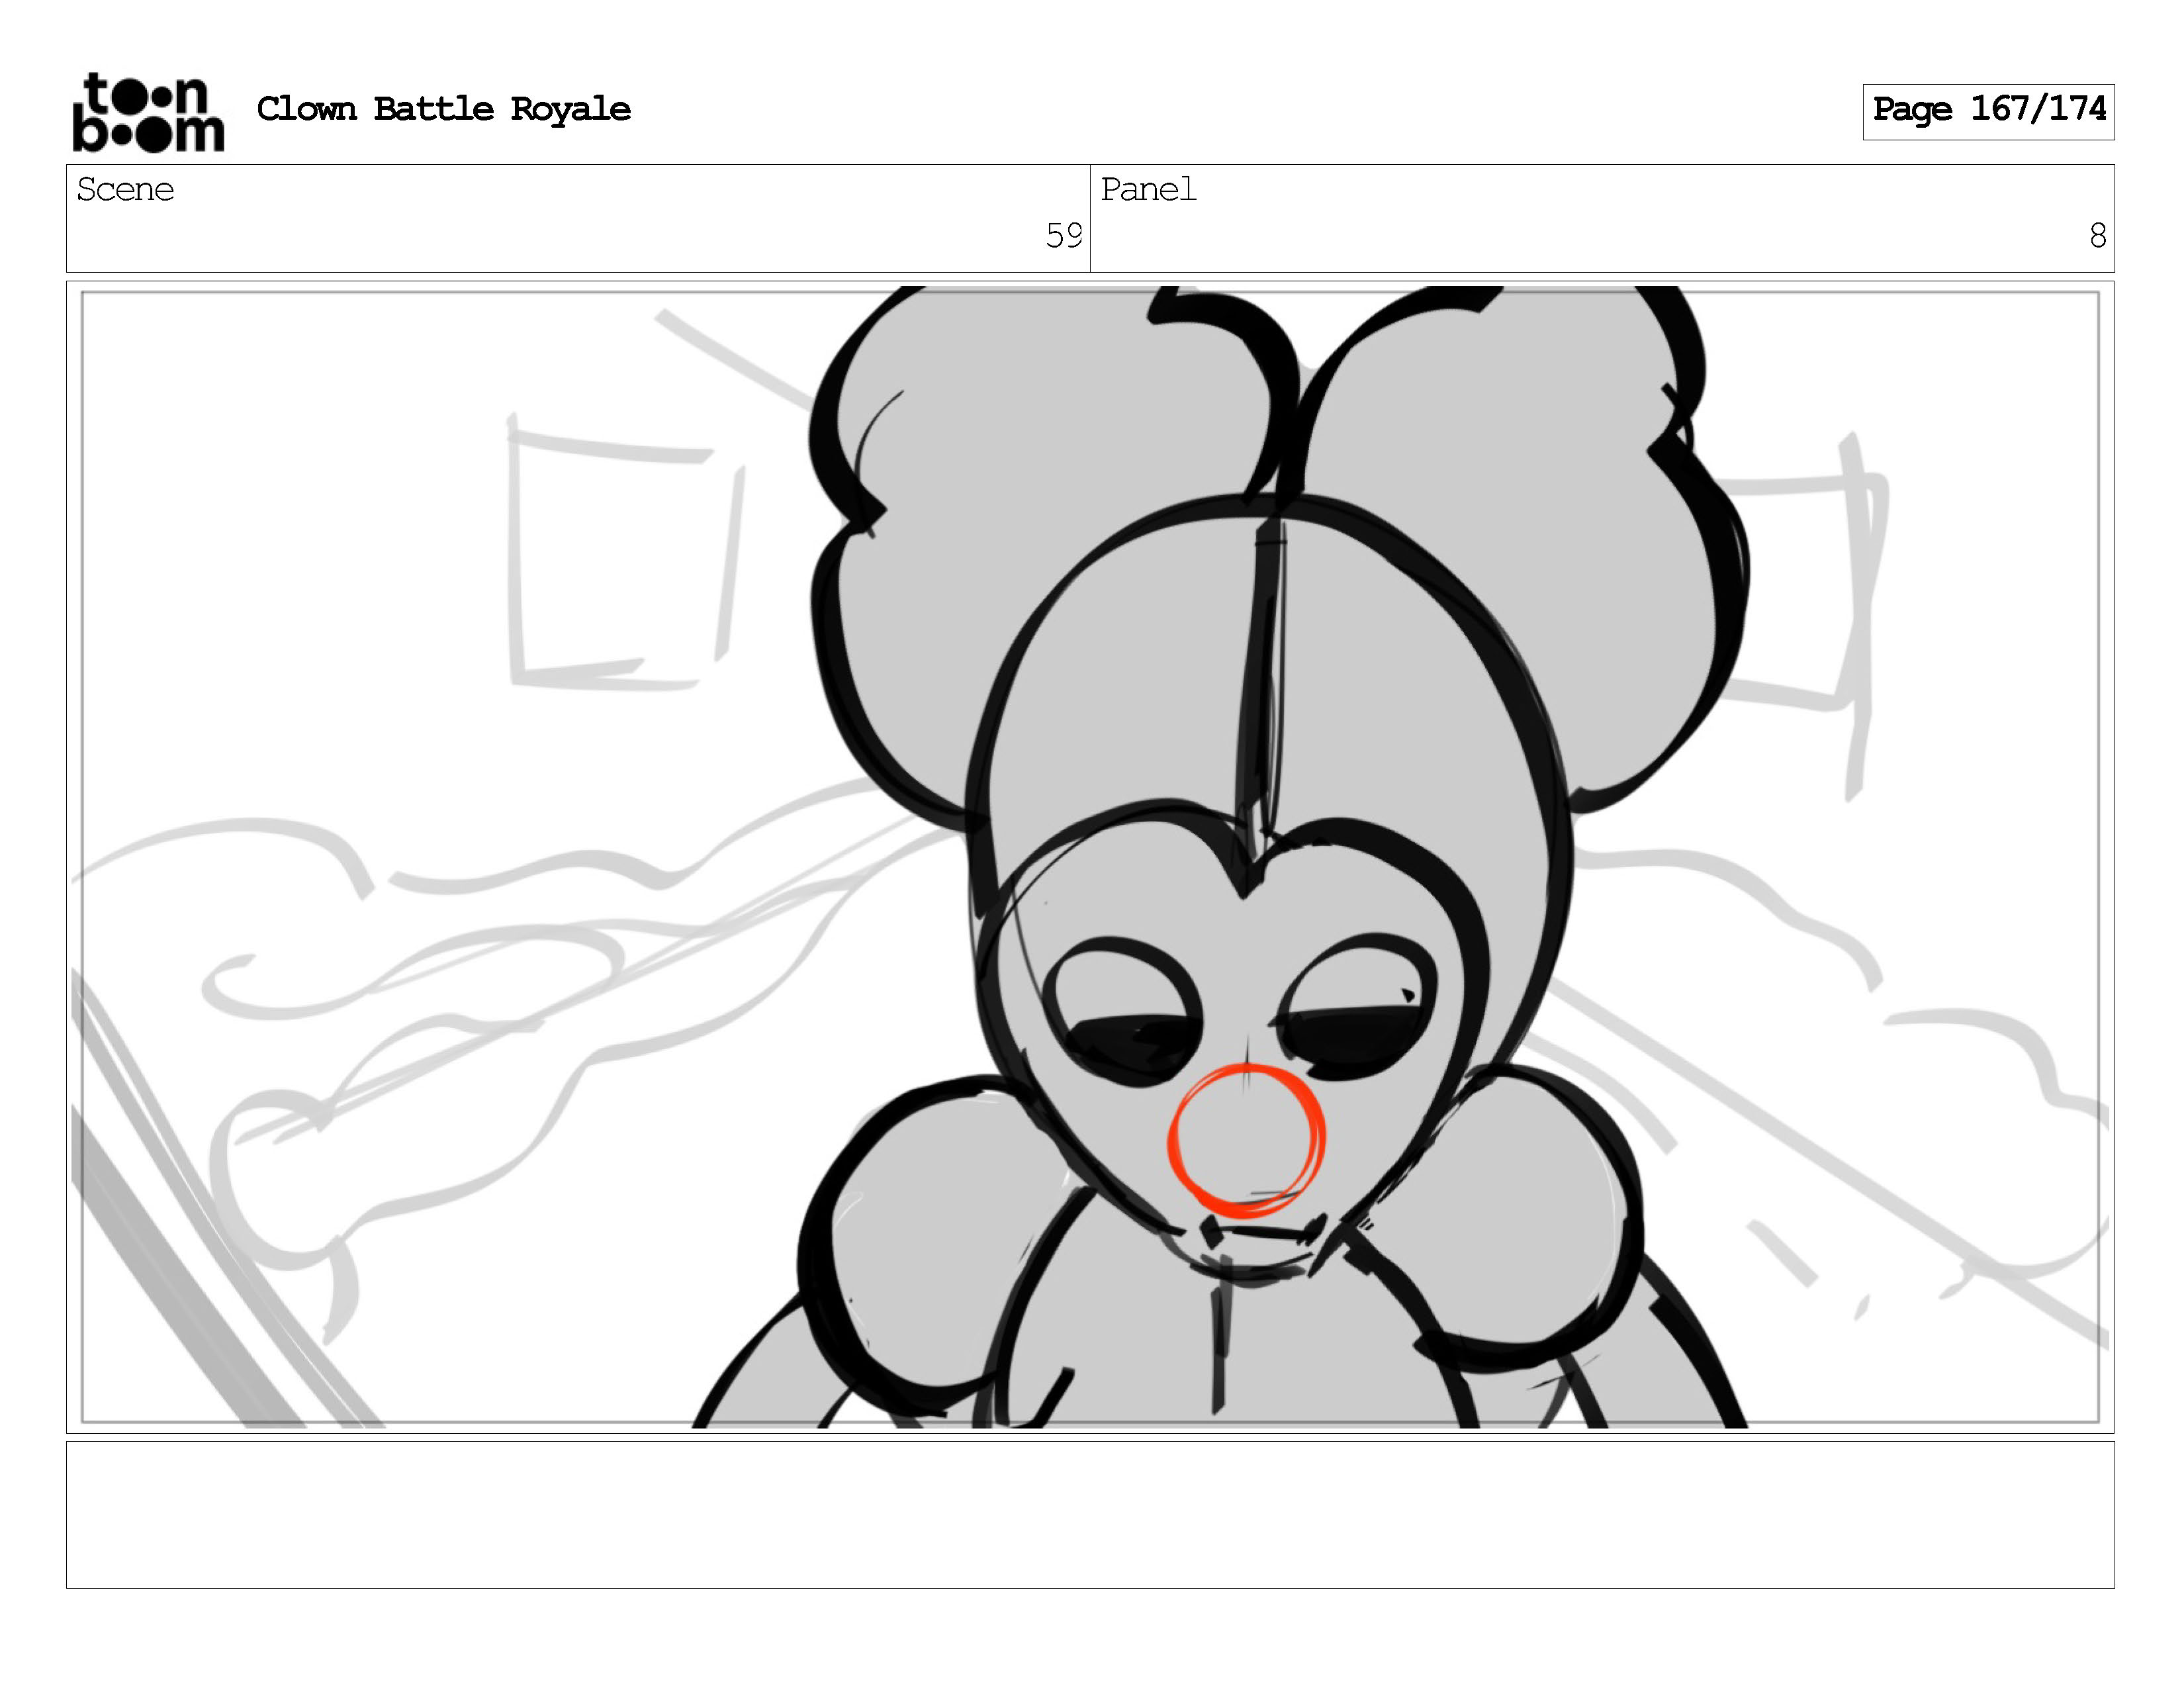2184x1688 pixels.
Task: Click the Clown Battle Royale title text
Action: (x=443, y=109)
